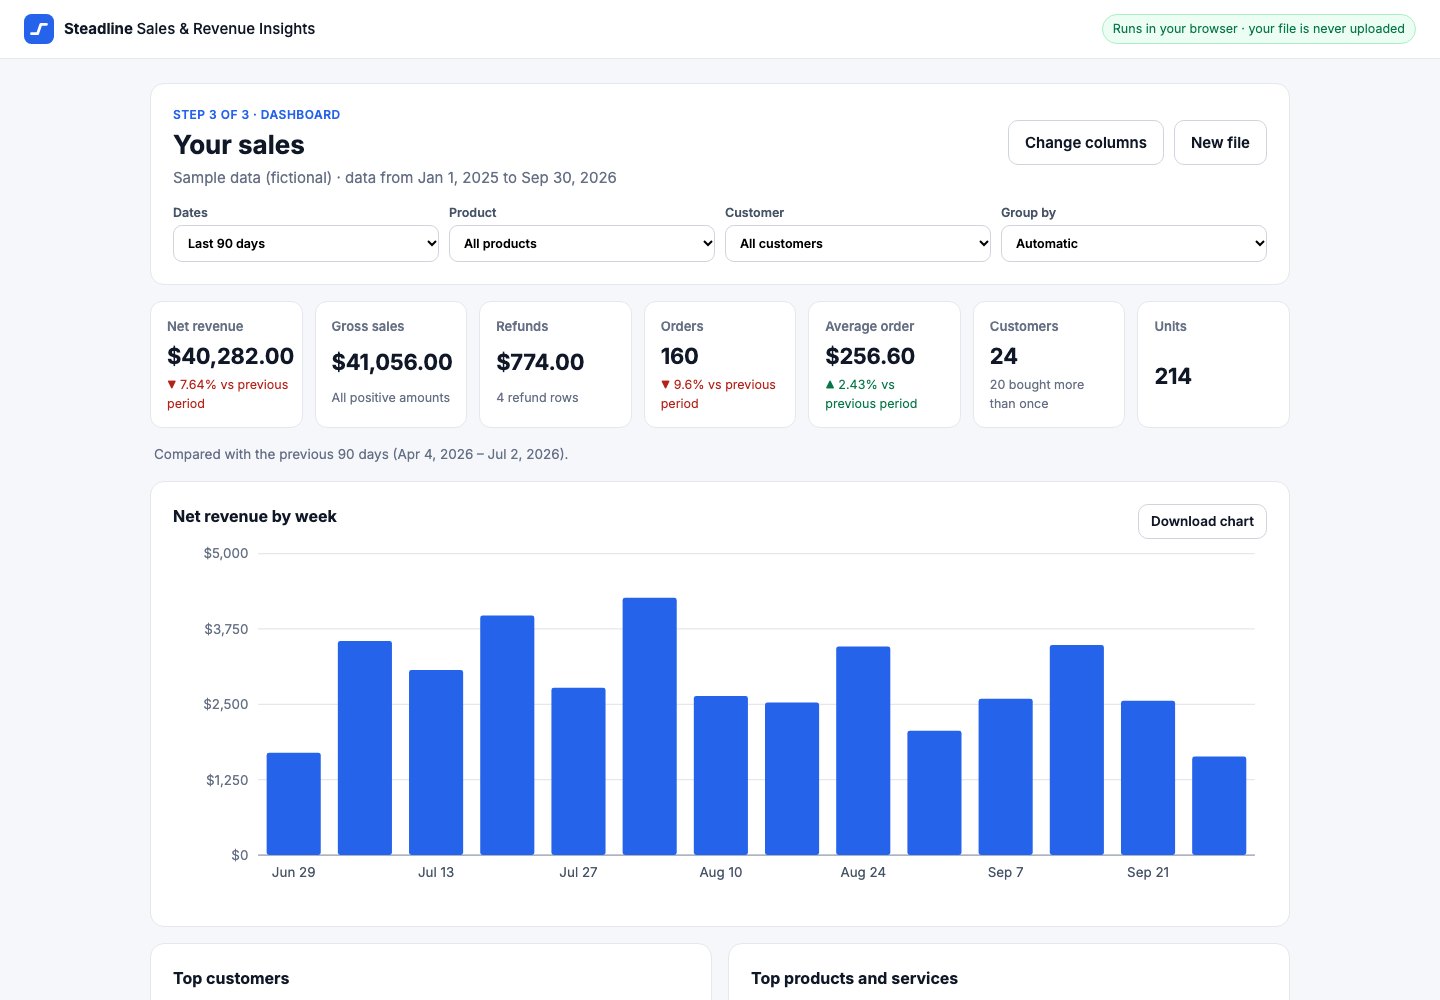Click the 'Top products and services' heading
This screenshot has height=1000, width=1440.
(x=854, y=978)
